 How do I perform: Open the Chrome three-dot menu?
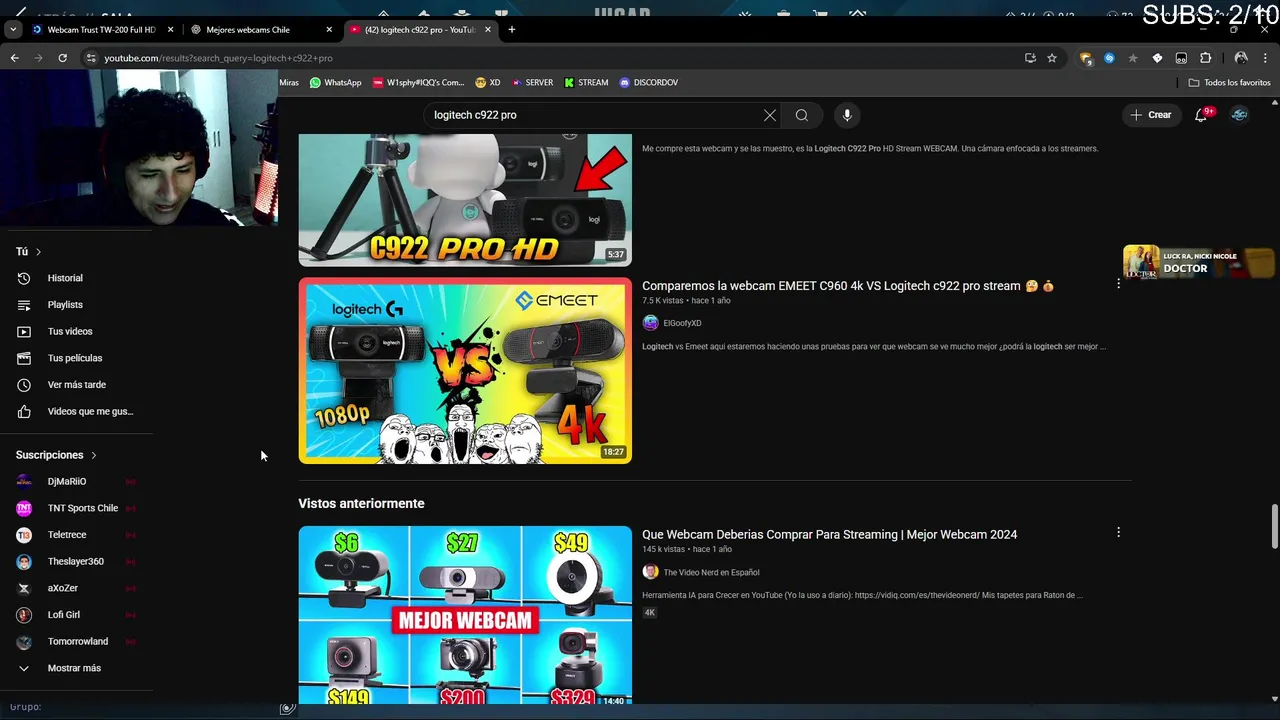pyautogui.click(x=1265, y=58)
